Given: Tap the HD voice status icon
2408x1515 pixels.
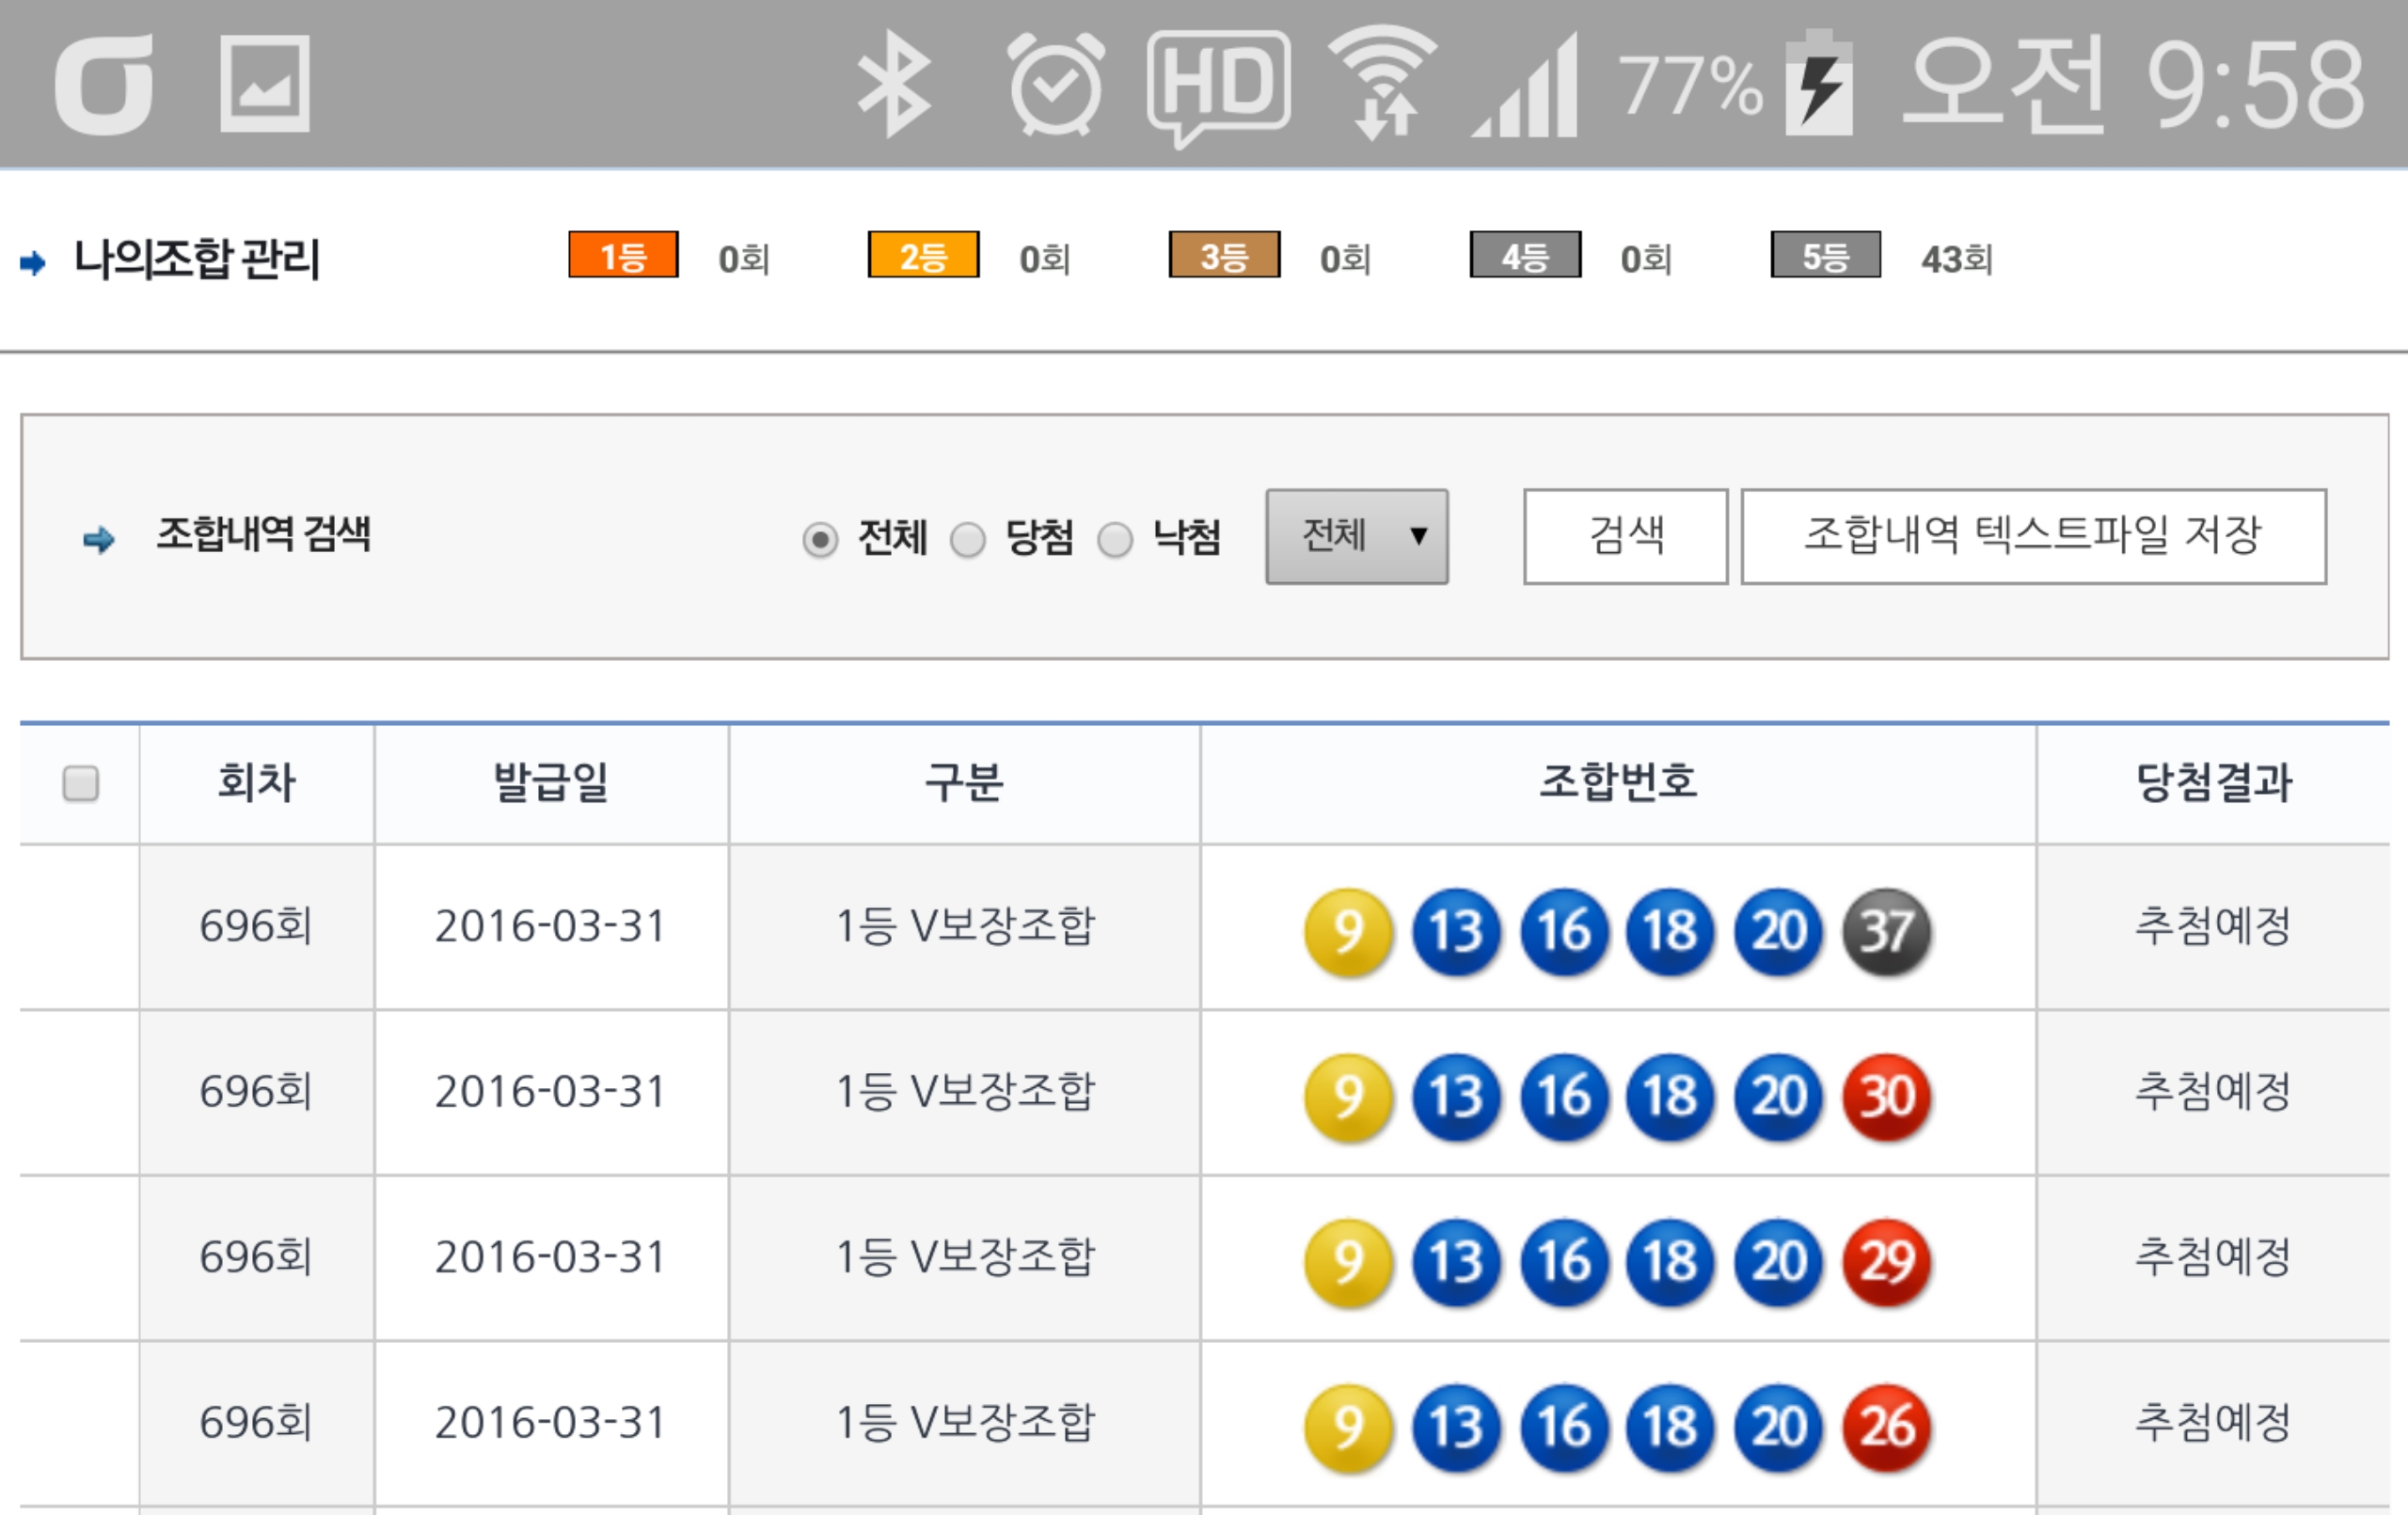Looking at the screenshot, I should point(1218,86).
